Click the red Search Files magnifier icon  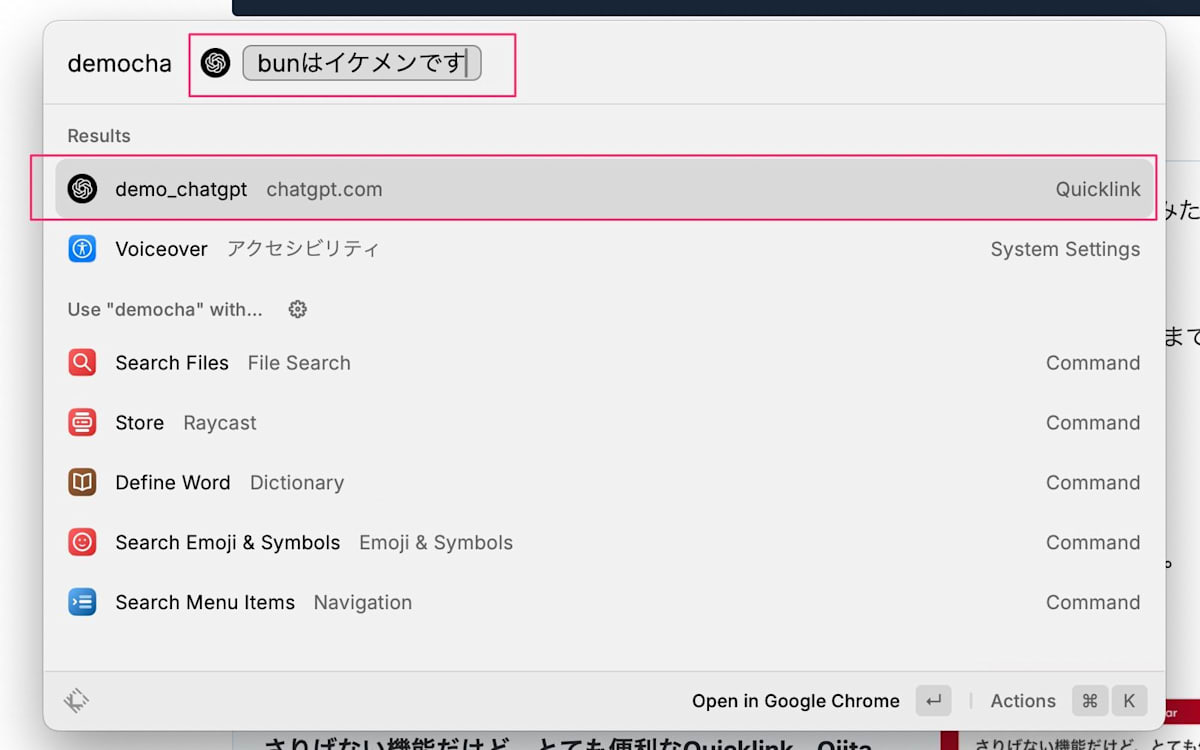pyautogui.click(x=82, y=363)
